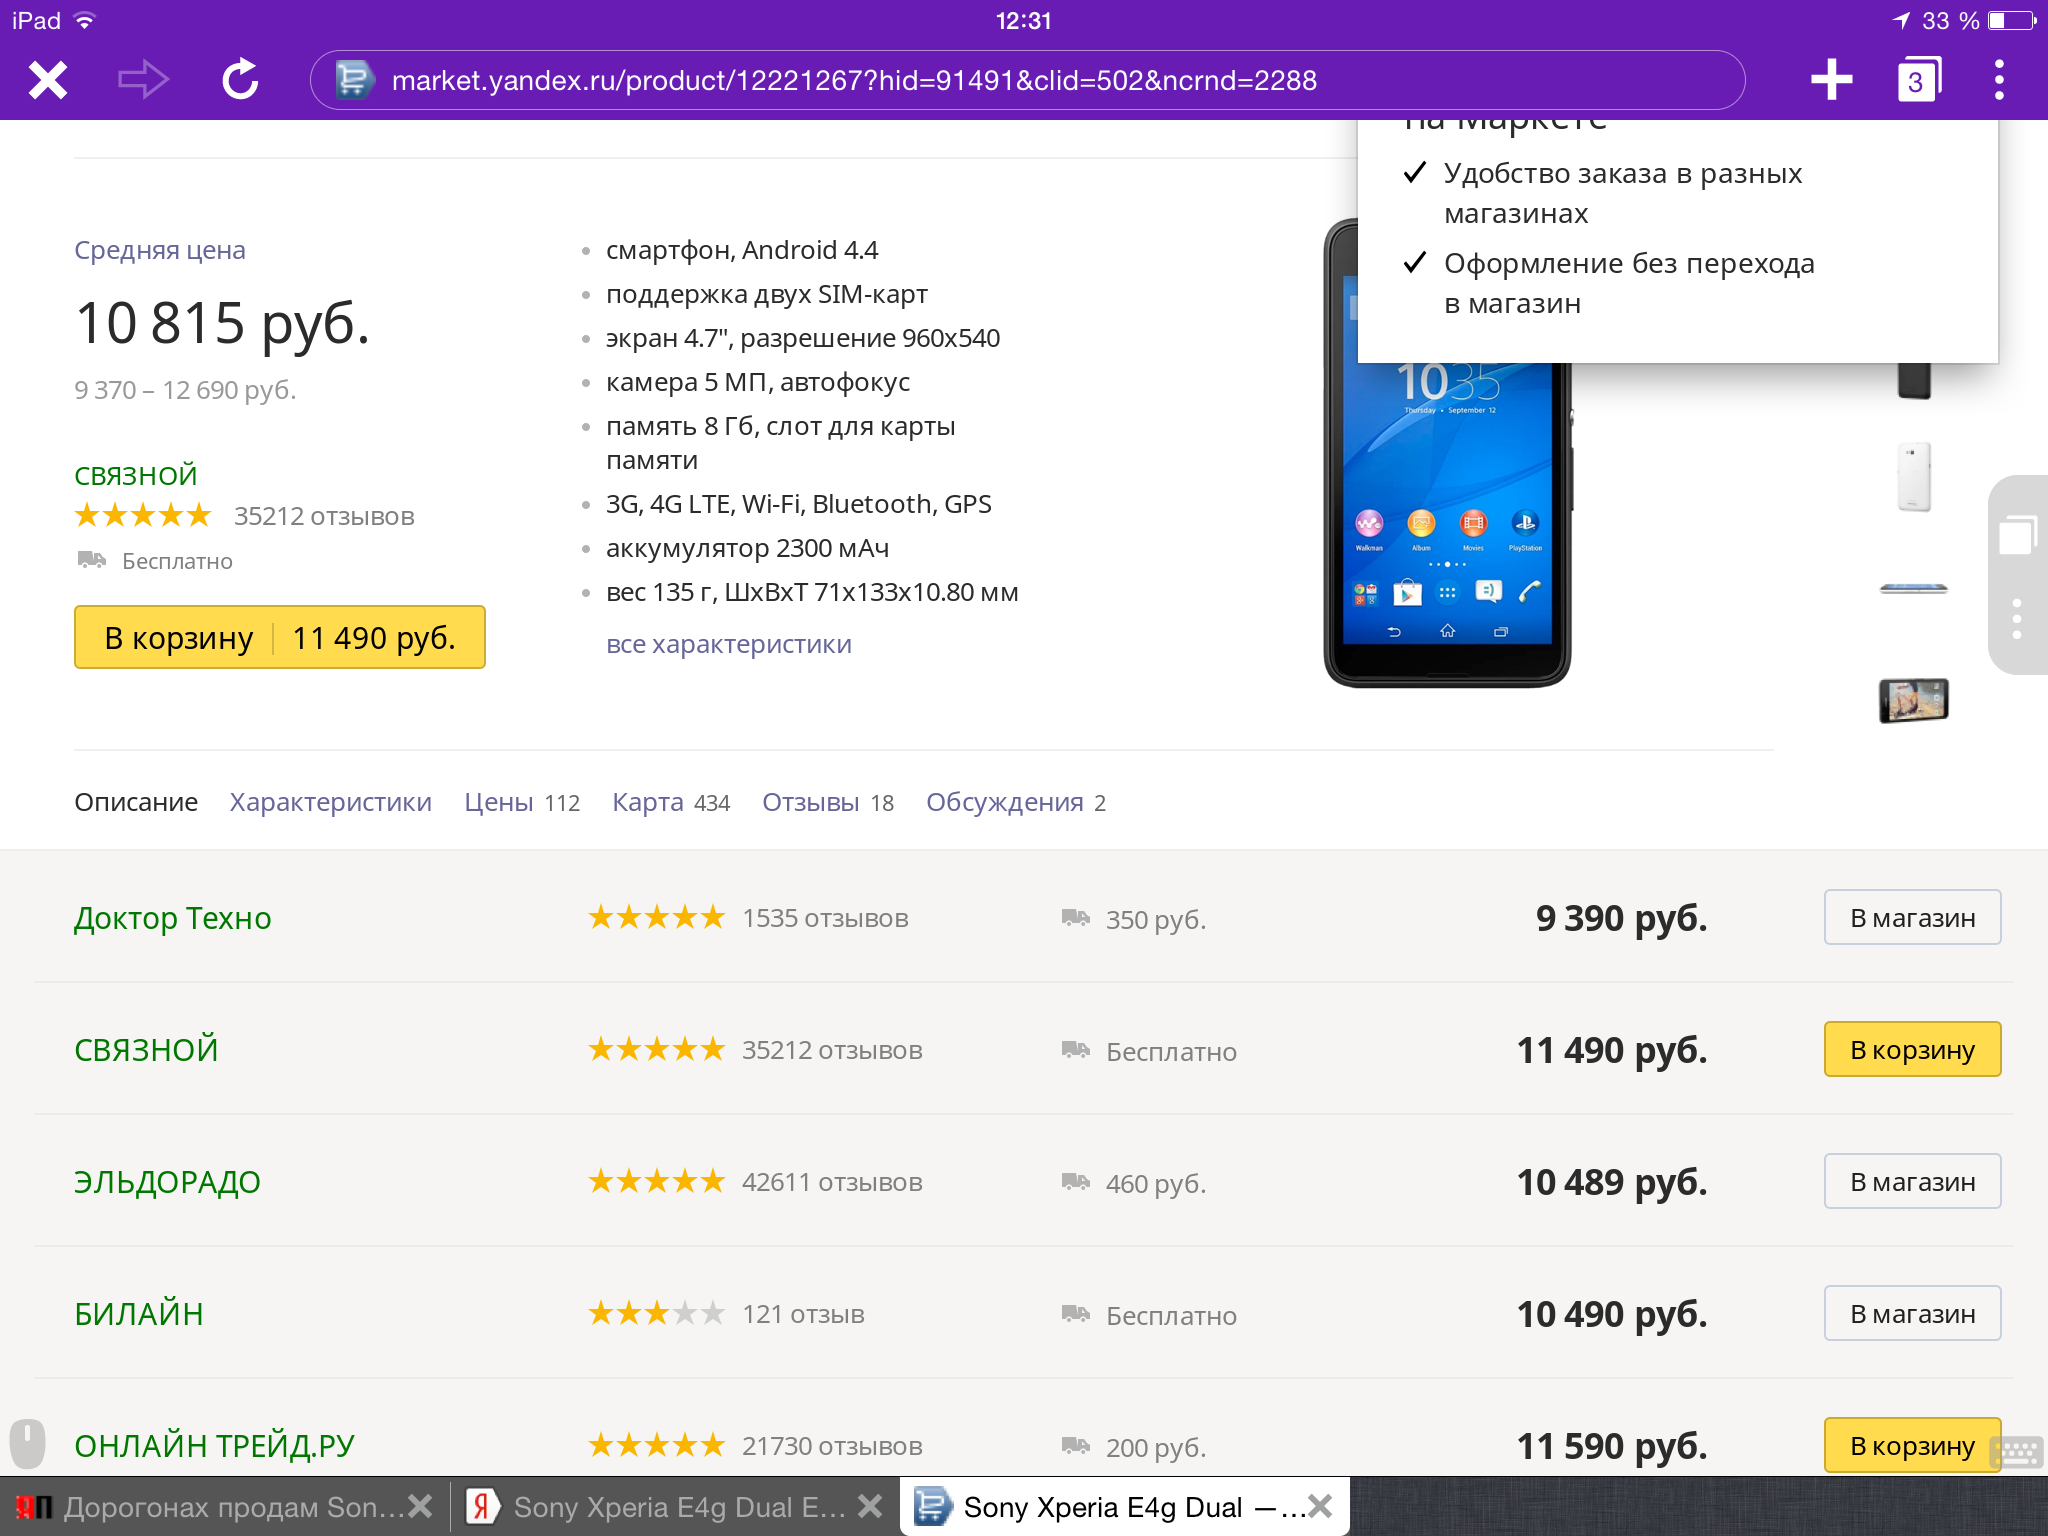Show keyboard with bottom right icon

coord(2017,1452)
